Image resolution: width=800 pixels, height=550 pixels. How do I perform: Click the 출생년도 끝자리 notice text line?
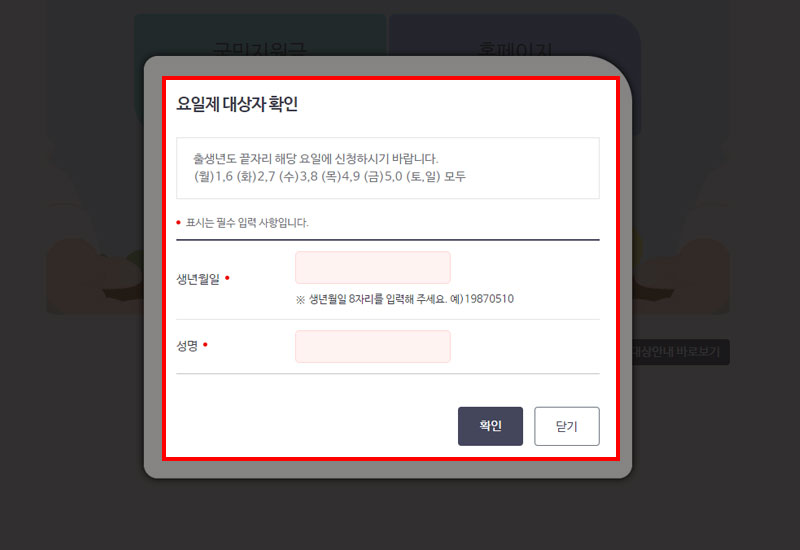pos(316,159)
